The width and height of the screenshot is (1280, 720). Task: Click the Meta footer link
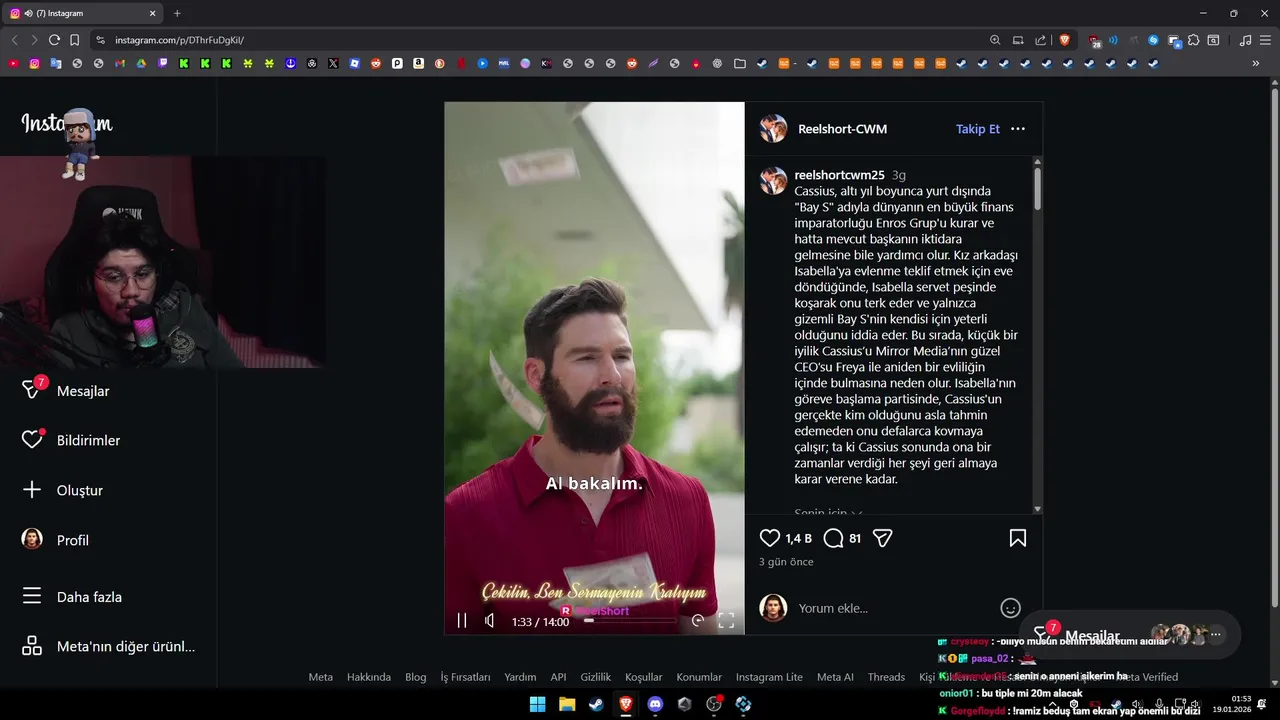[321, 677]
